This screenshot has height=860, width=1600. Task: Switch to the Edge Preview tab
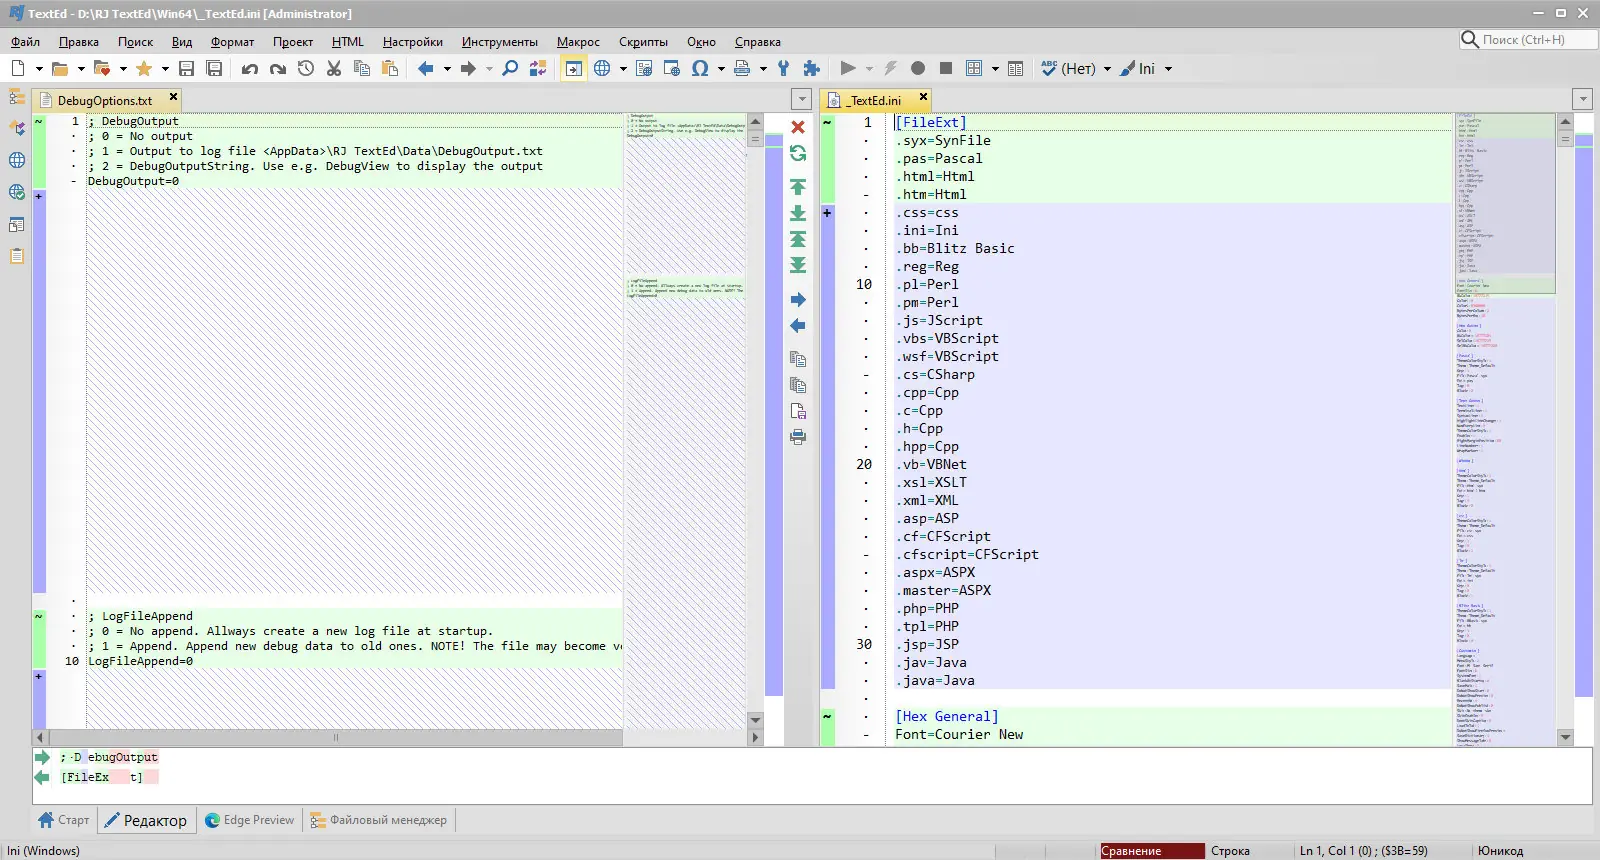[250, 820]
